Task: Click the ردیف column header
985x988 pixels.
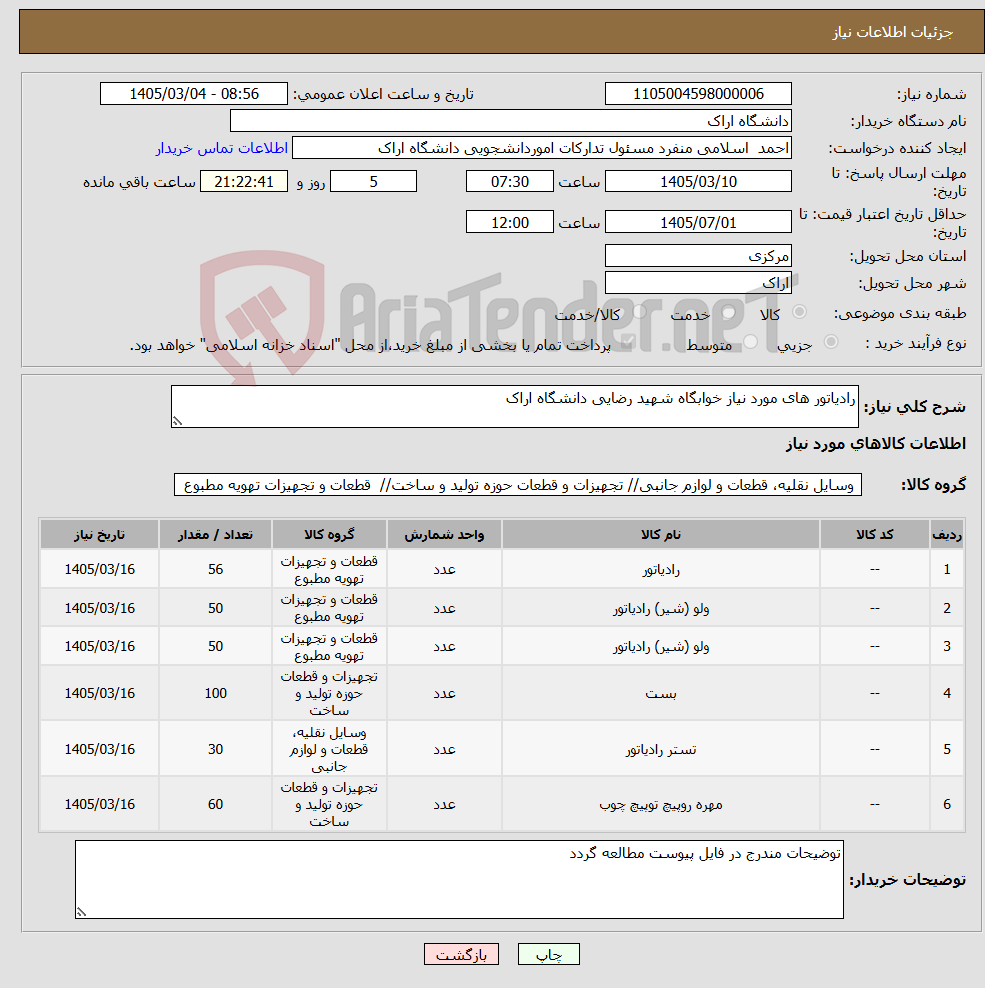Action: coord(947,534)
